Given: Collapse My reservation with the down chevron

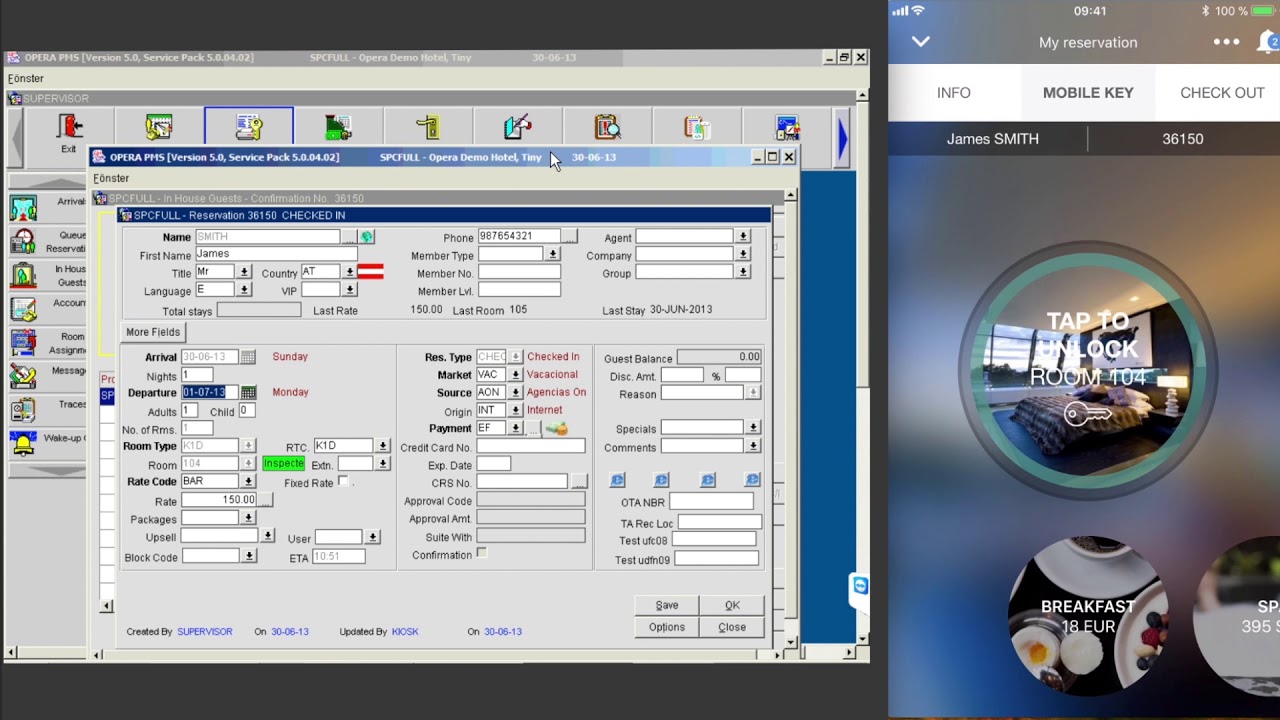Looking at the screenshot, I should tap(921, 42).
